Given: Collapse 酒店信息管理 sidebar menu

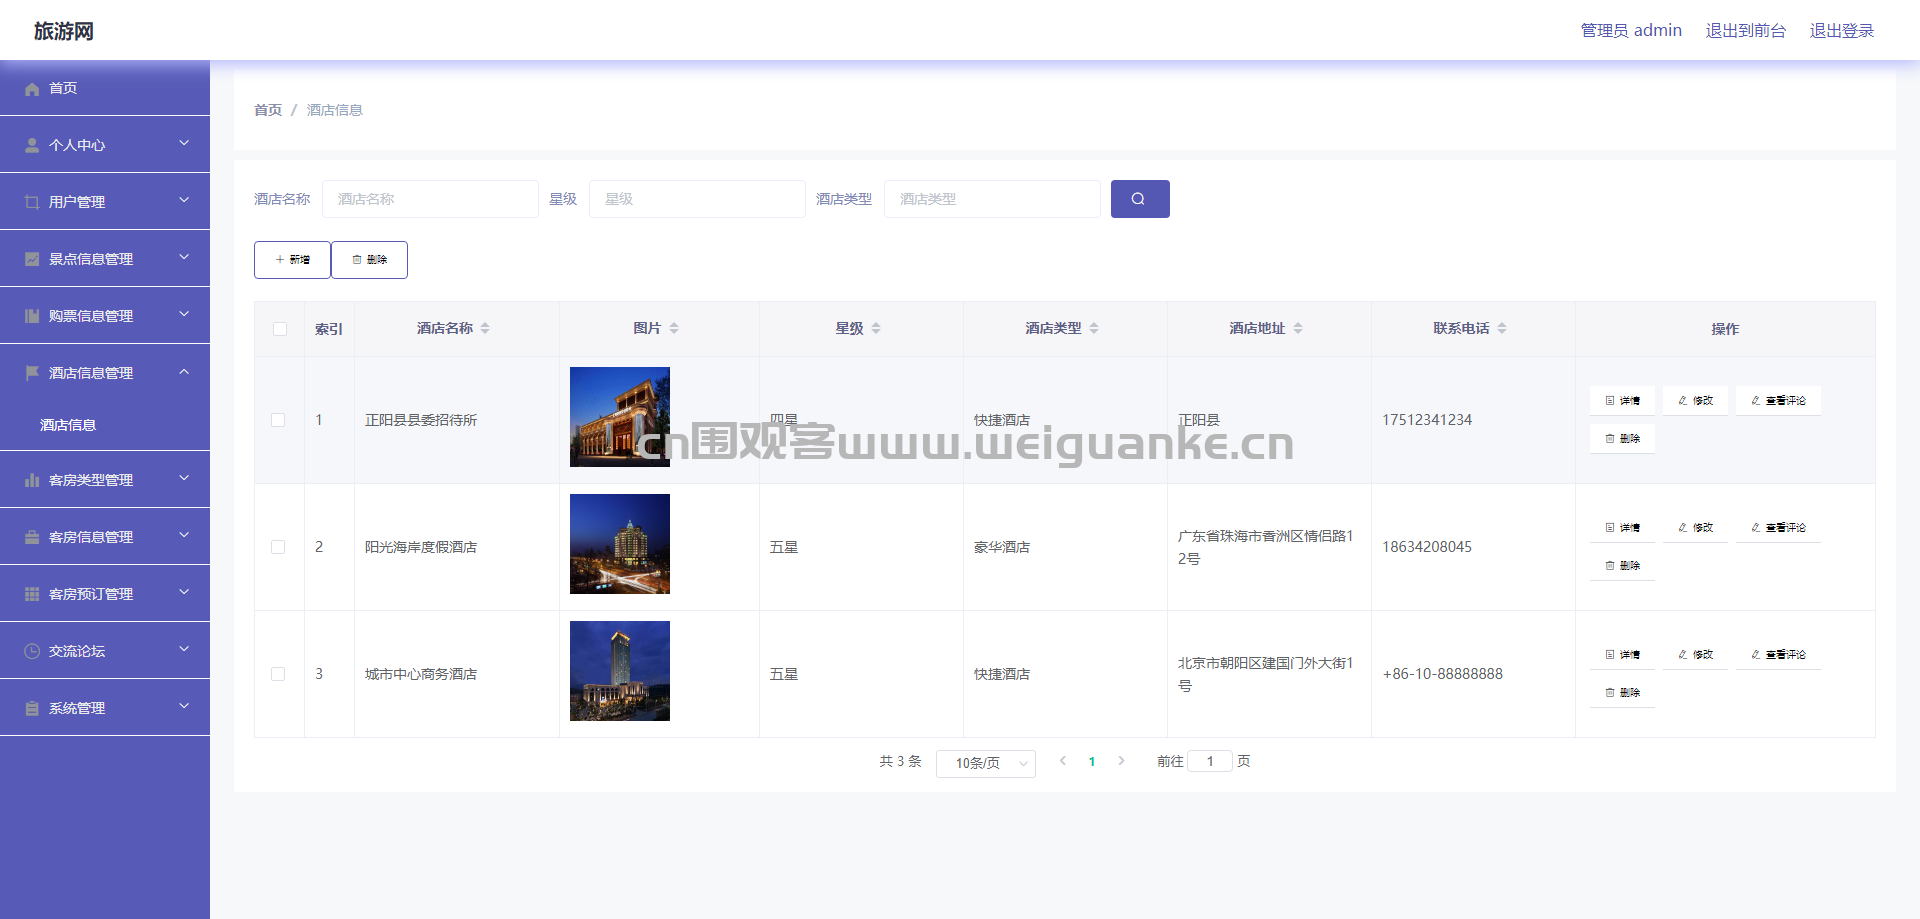Looking at the screenshot, I should (x=105, y=372).
